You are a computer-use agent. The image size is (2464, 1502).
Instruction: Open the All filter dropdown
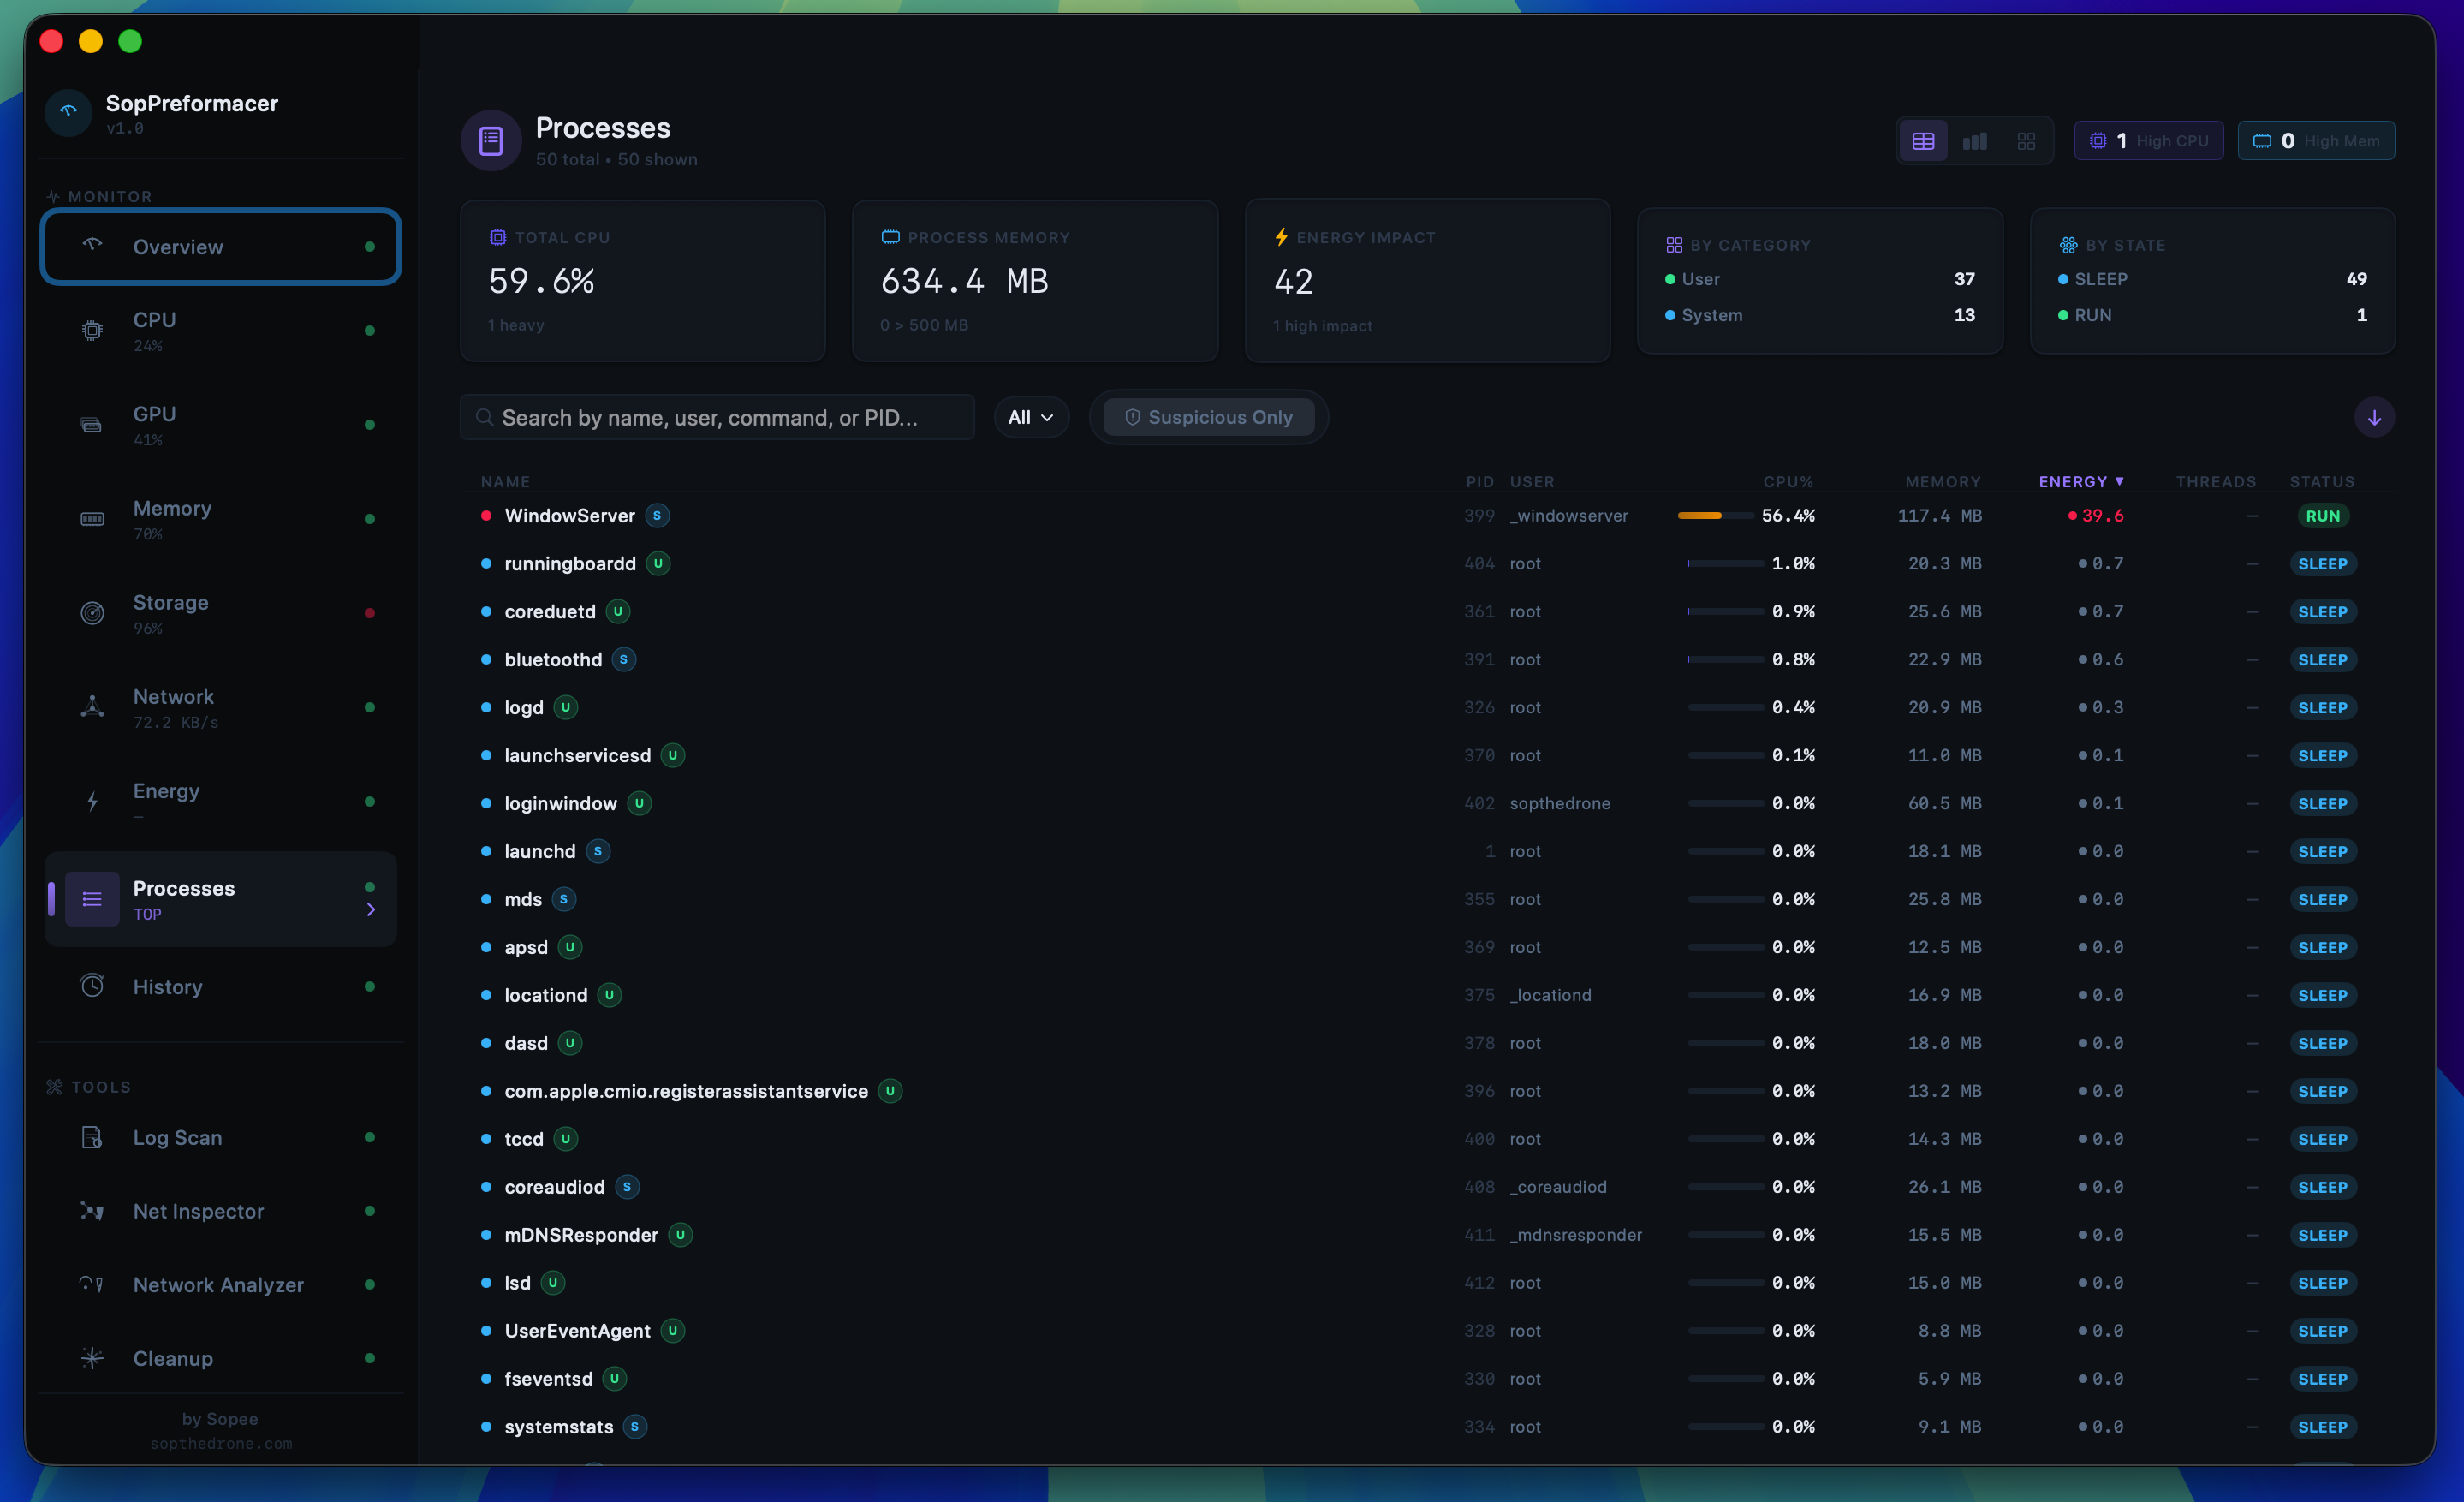click(x=1030, y=417)
